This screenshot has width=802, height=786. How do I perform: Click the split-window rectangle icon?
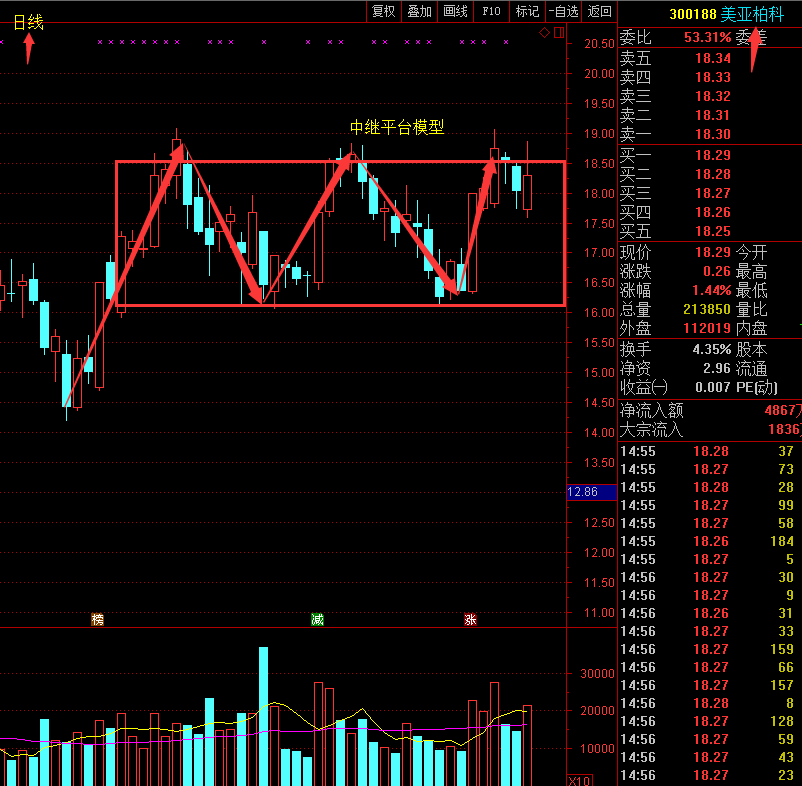(x=559, y=33)
